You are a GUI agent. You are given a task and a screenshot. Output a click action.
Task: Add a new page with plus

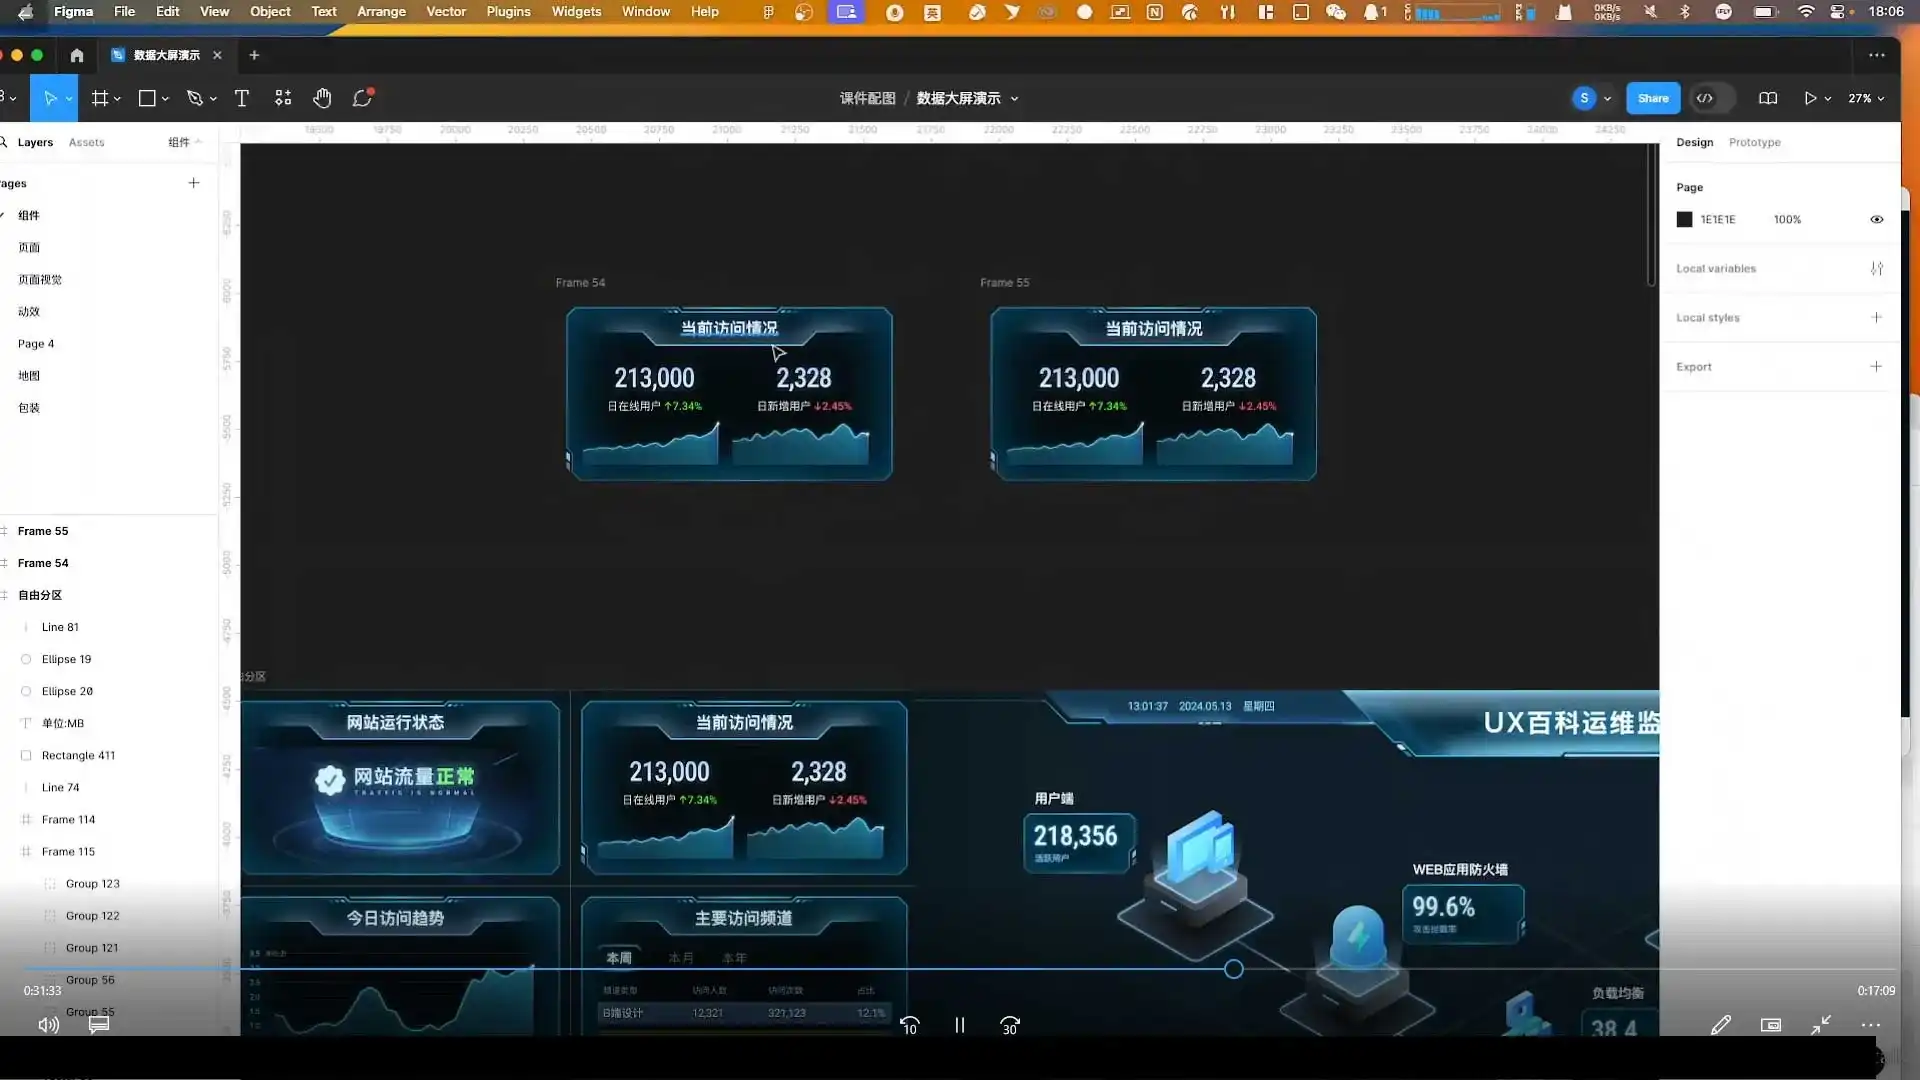click(x=194, y=183)
